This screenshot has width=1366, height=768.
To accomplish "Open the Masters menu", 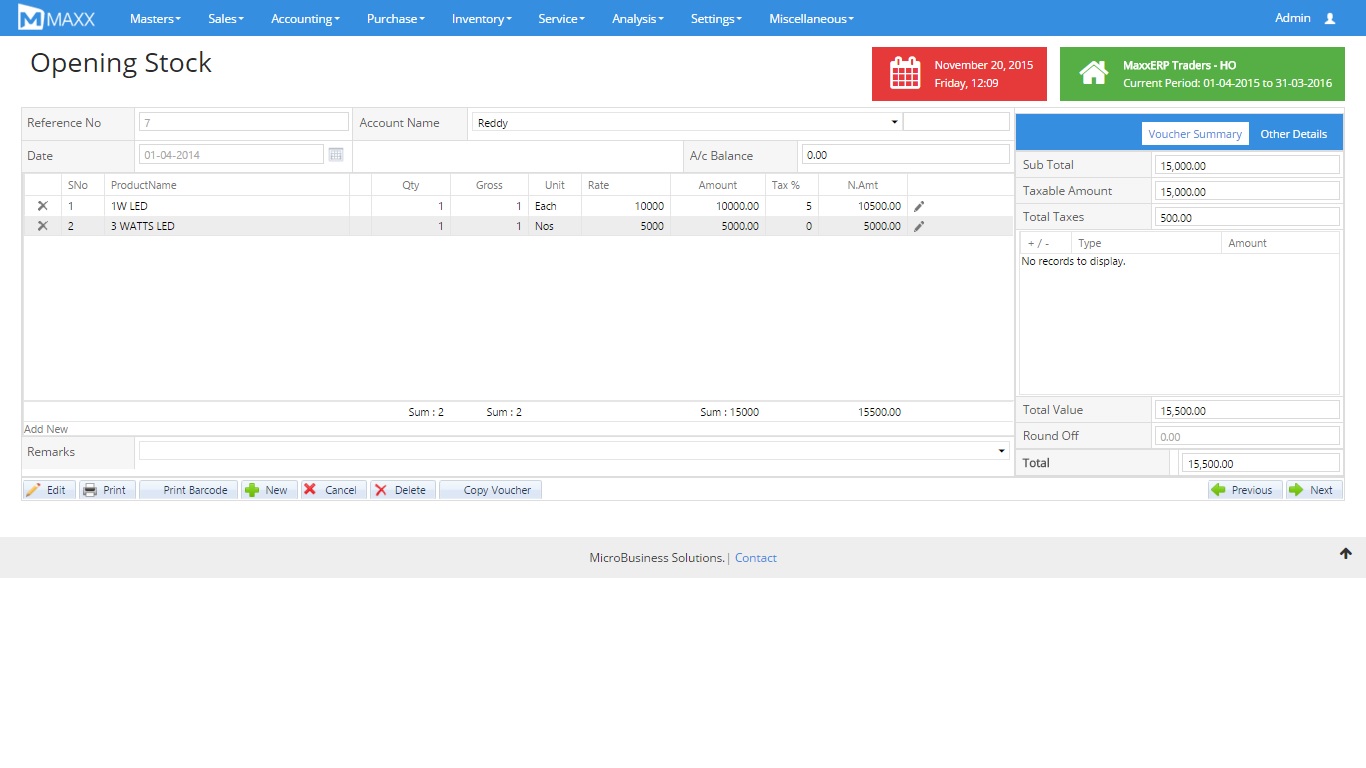I will (155, 19).
